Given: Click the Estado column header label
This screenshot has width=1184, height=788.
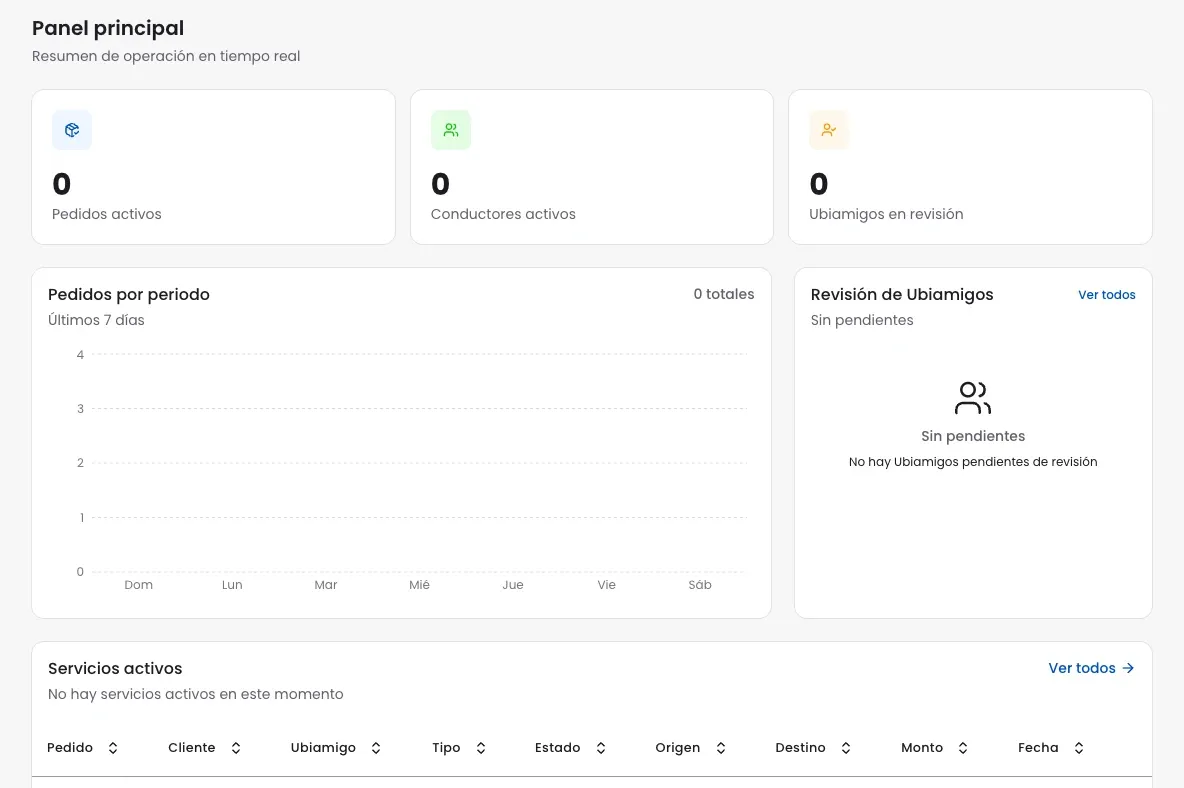Looking at the screenshot, I should click(x=557, y=747).
